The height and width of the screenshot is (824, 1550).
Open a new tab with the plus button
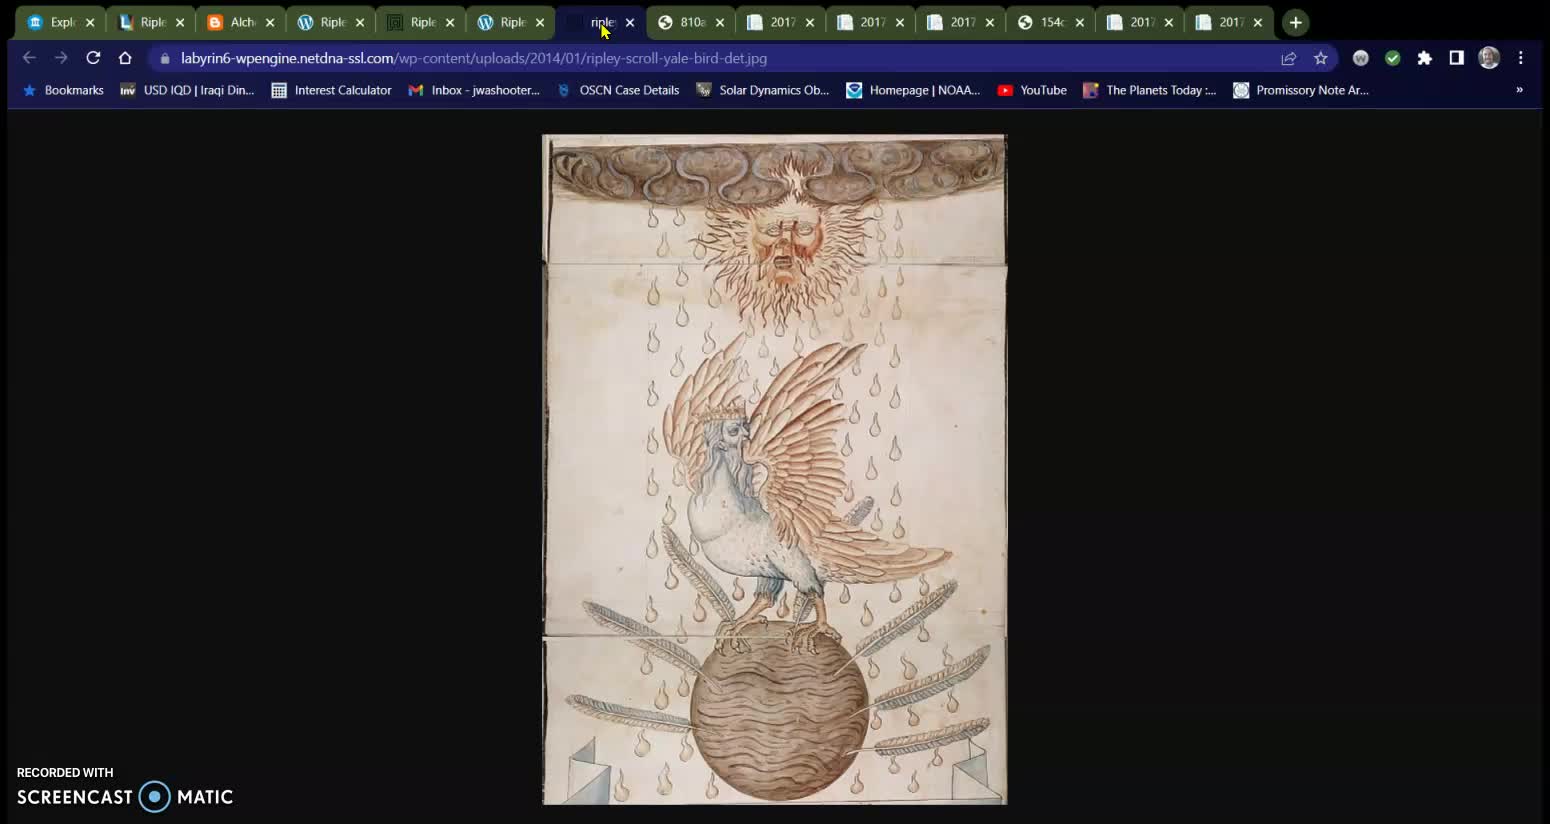click(x=1295, y=22)
